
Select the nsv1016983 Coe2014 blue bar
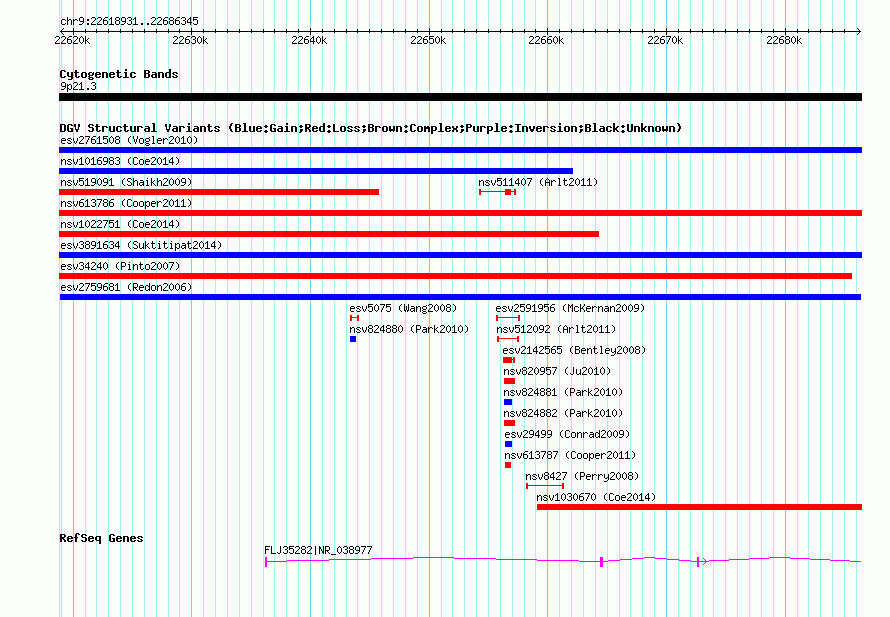click(316, 171)
